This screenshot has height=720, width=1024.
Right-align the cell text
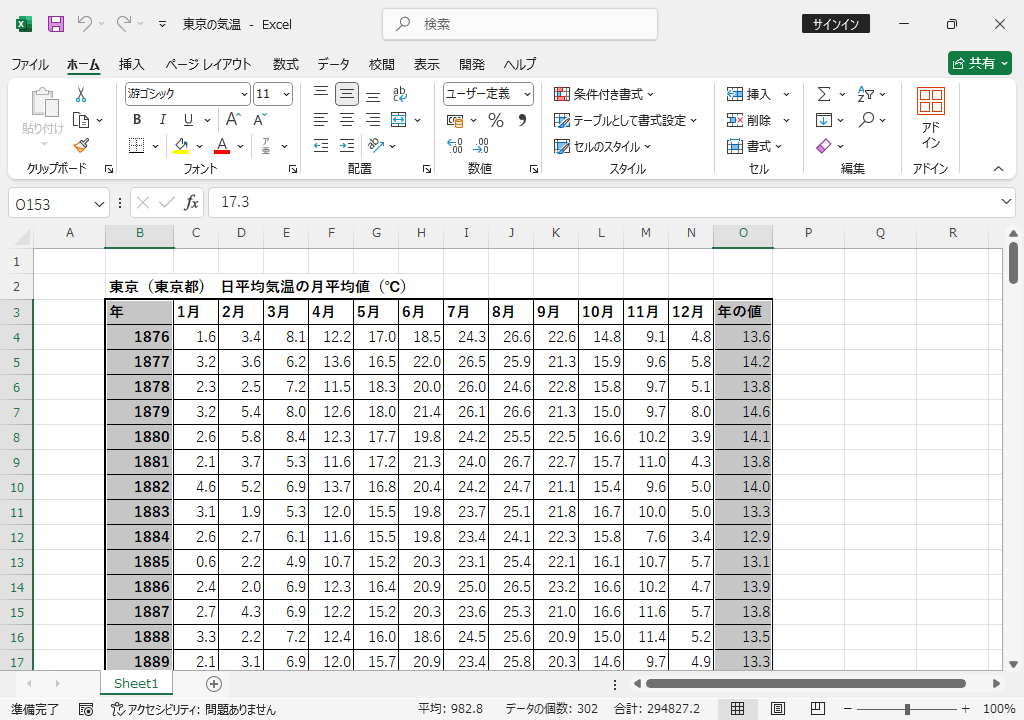373,120
